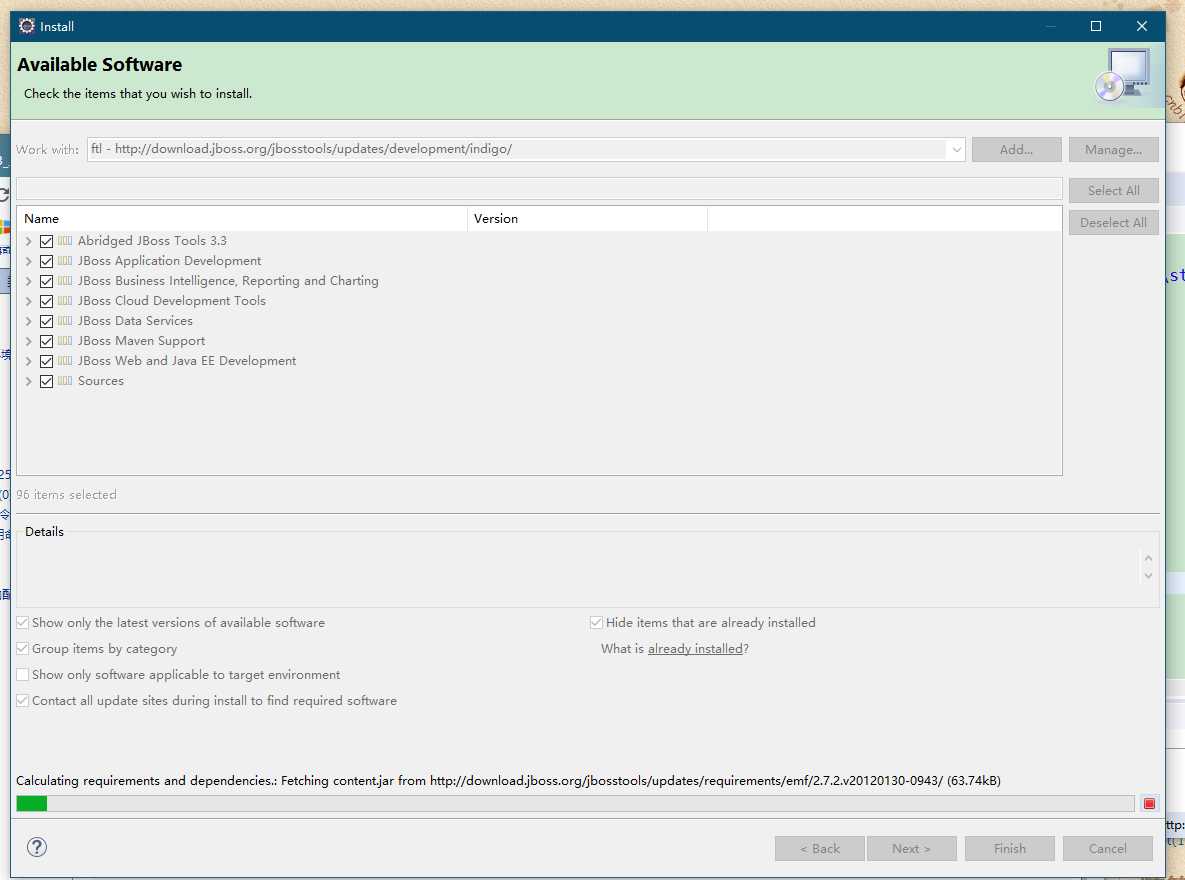The height and width of the screenshot is (880, 1185).
Task: Open the help question mark icon
Action: tap(36, 847)
